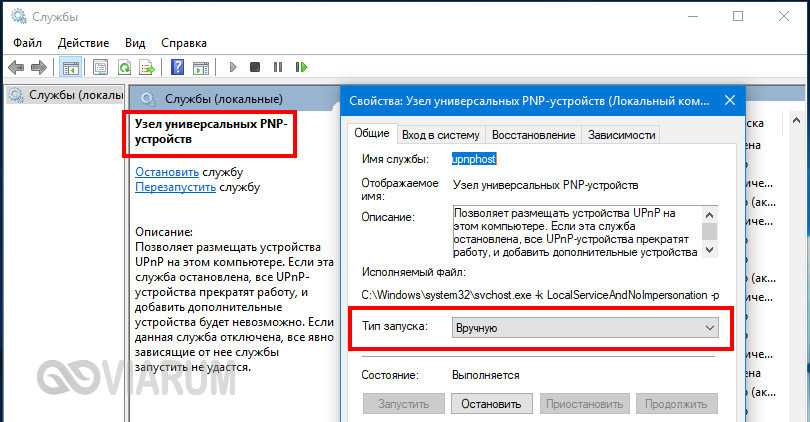Screen dimensions: 810x422
Task: Click the Forward arrow in toolbar
Action: pyautogui.click(x=39, y=67)
